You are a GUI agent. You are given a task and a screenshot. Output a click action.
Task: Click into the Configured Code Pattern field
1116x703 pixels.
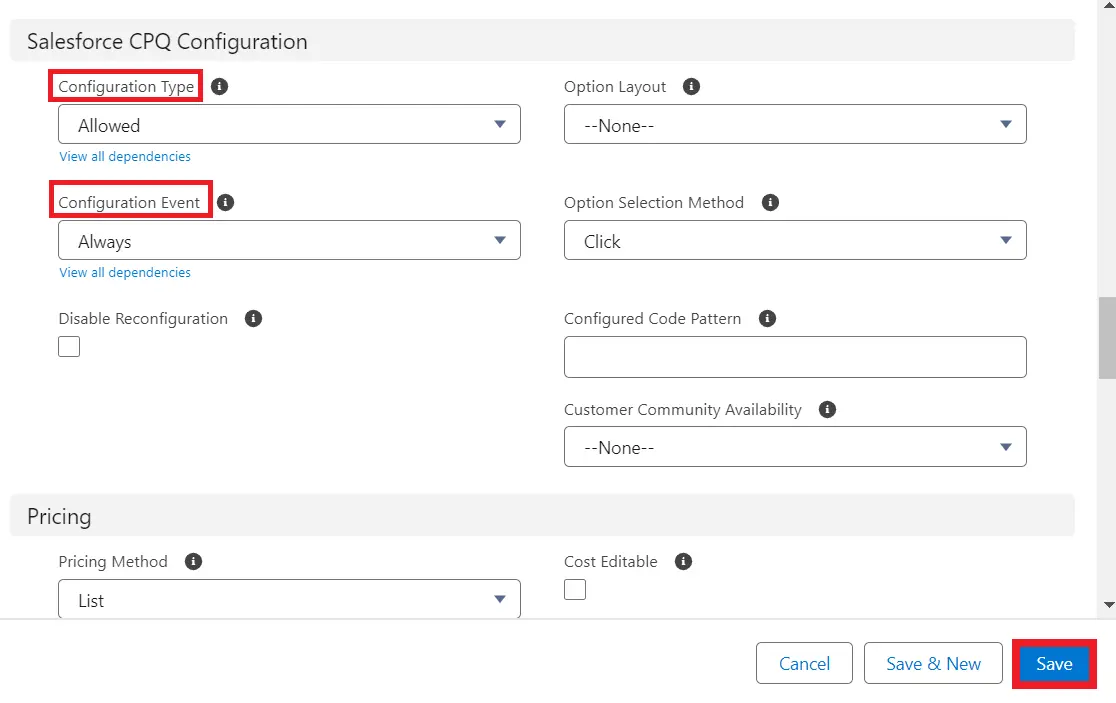795,357
